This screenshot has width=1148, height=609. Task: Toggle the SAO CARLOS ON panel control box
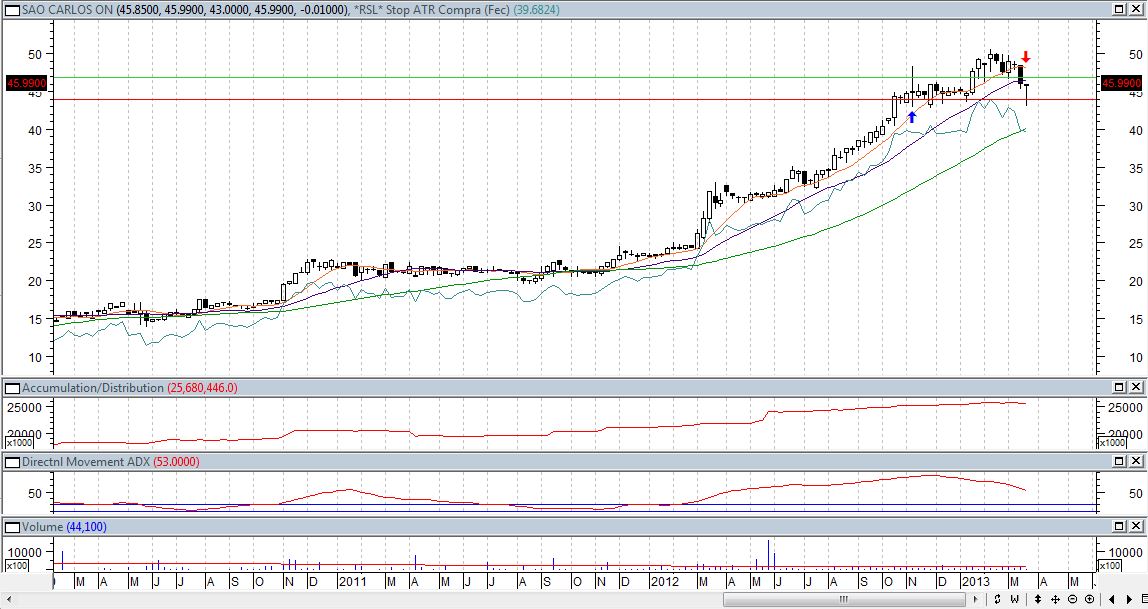[x=11, y=9]
